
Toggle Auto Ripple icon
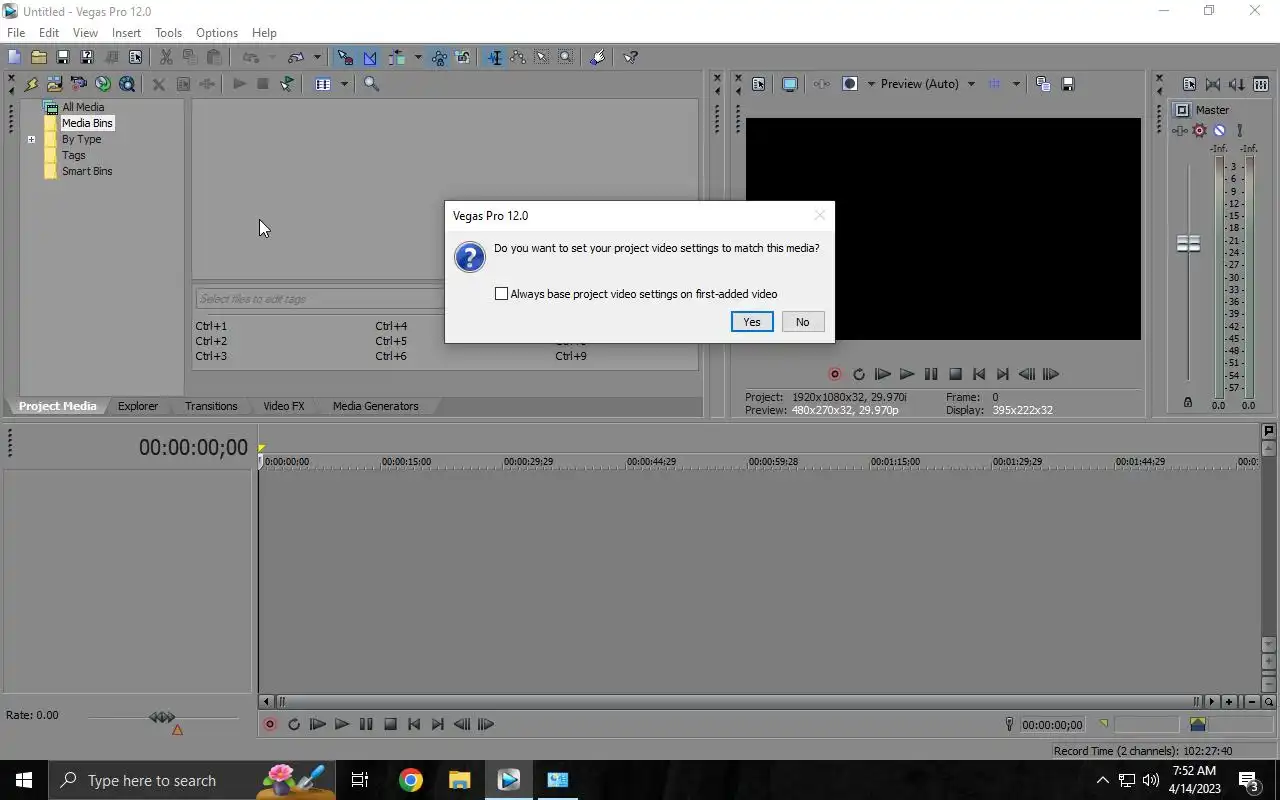pyautogui.click(x=397, y=57)
